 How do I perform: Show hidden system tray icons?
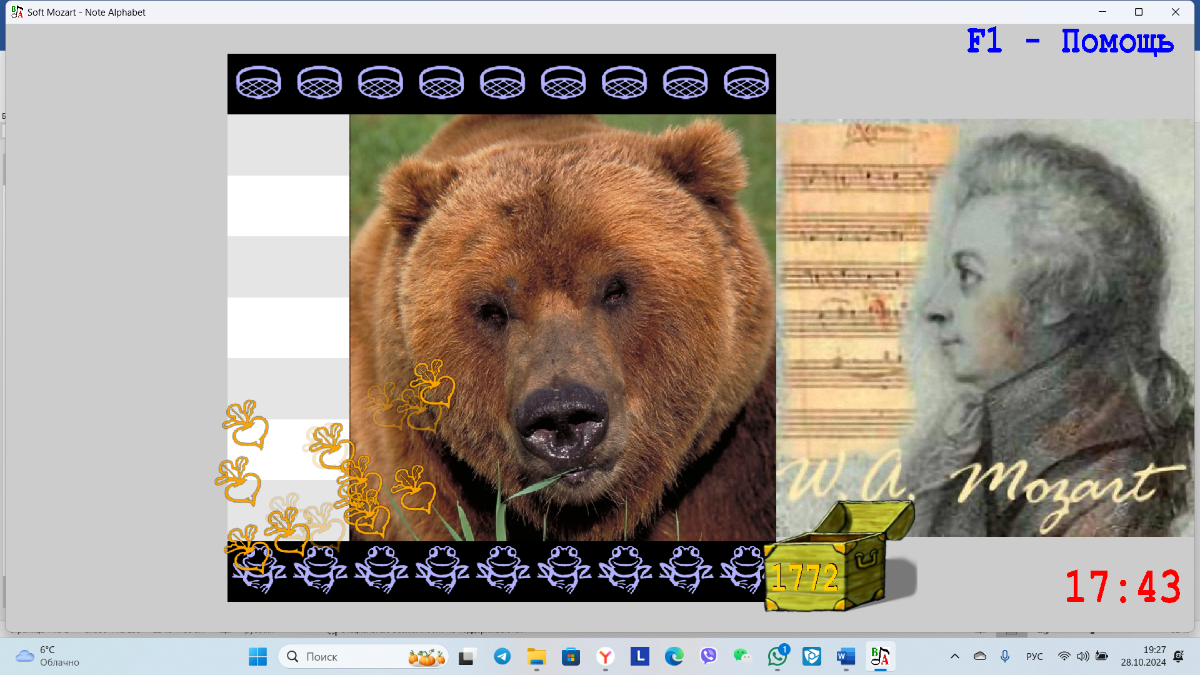(954, 657)
